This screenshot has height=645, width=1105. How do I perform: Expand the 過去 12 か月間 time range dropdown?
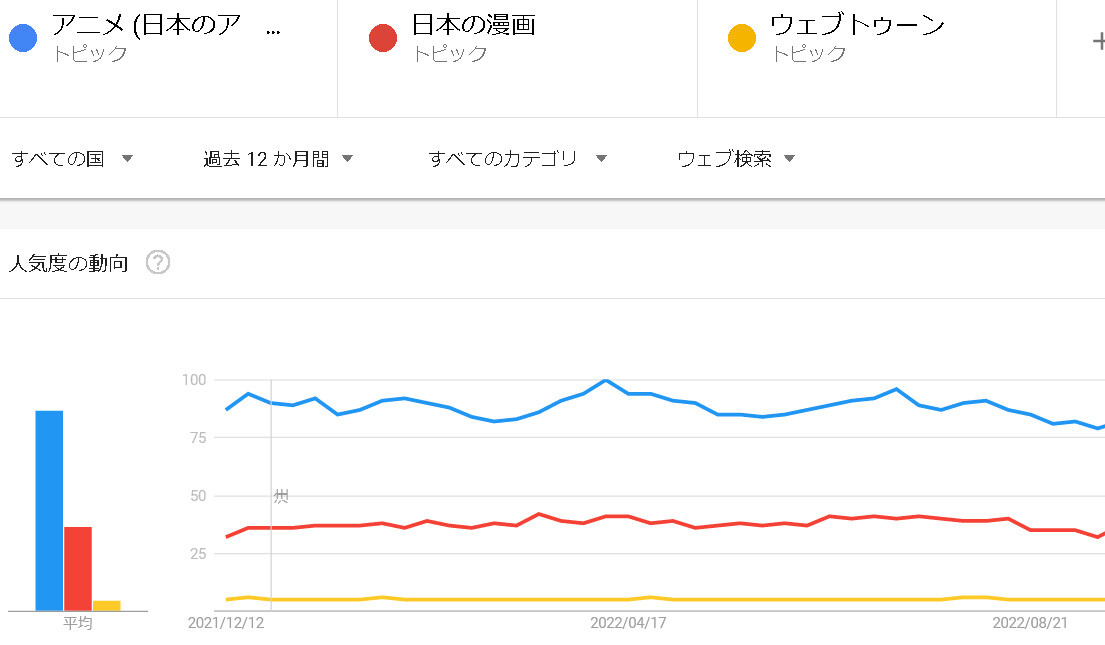(278, 159)
